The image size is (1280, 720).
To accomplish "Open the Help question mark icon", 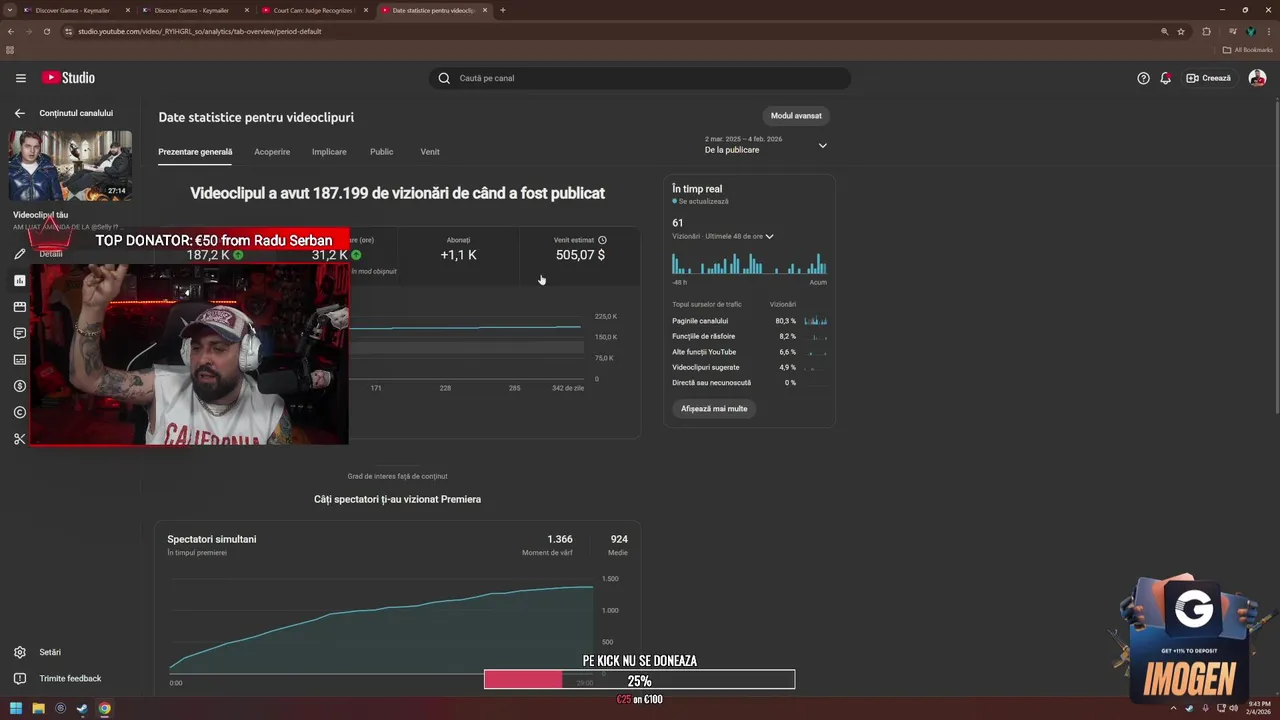I will click(x=1143, y=78).
